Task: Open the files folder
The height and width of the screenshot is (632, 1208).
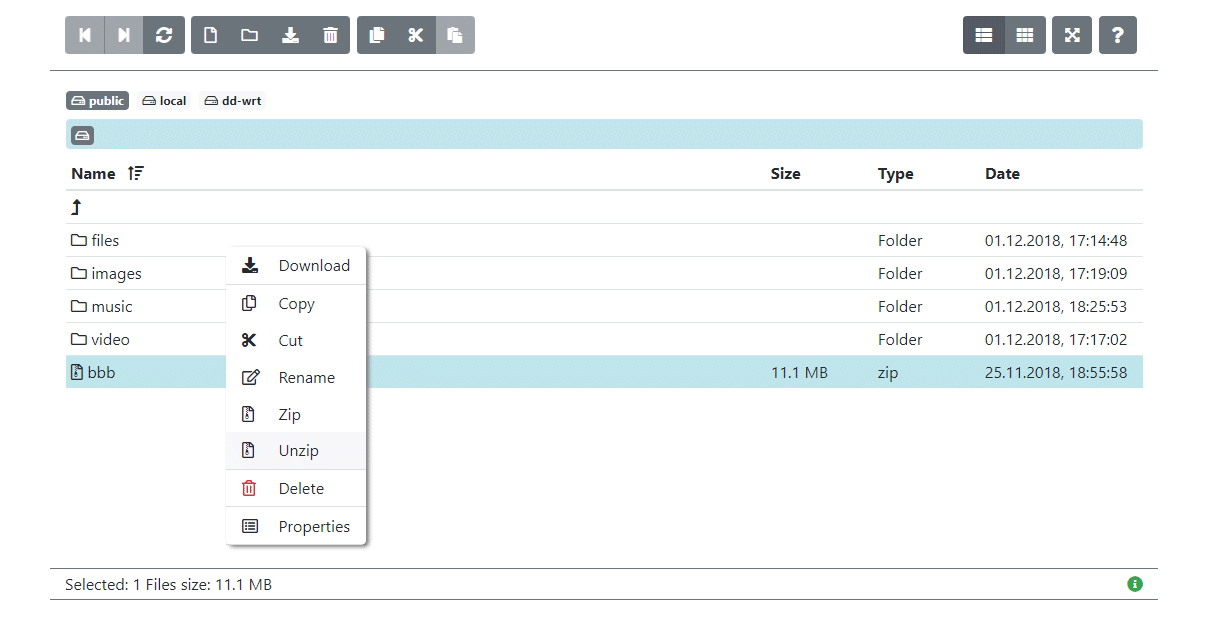Action: [104, 240]
